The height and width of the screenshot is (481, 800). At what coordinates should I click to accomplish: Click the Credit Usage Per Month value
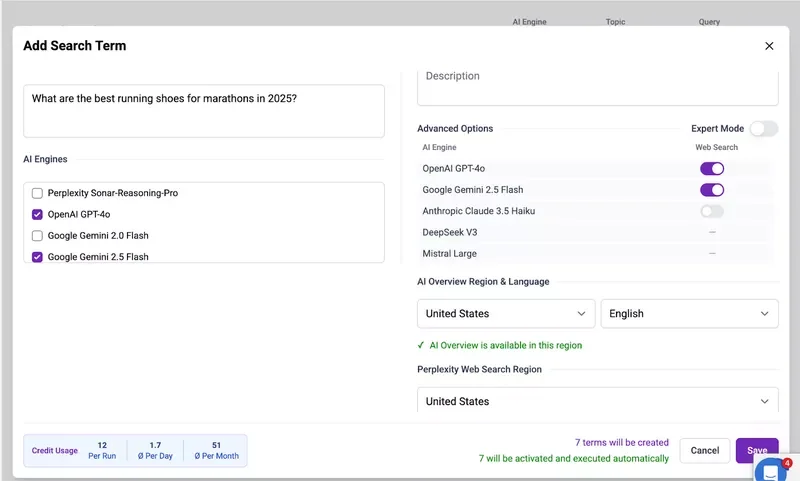pos(217,450)
